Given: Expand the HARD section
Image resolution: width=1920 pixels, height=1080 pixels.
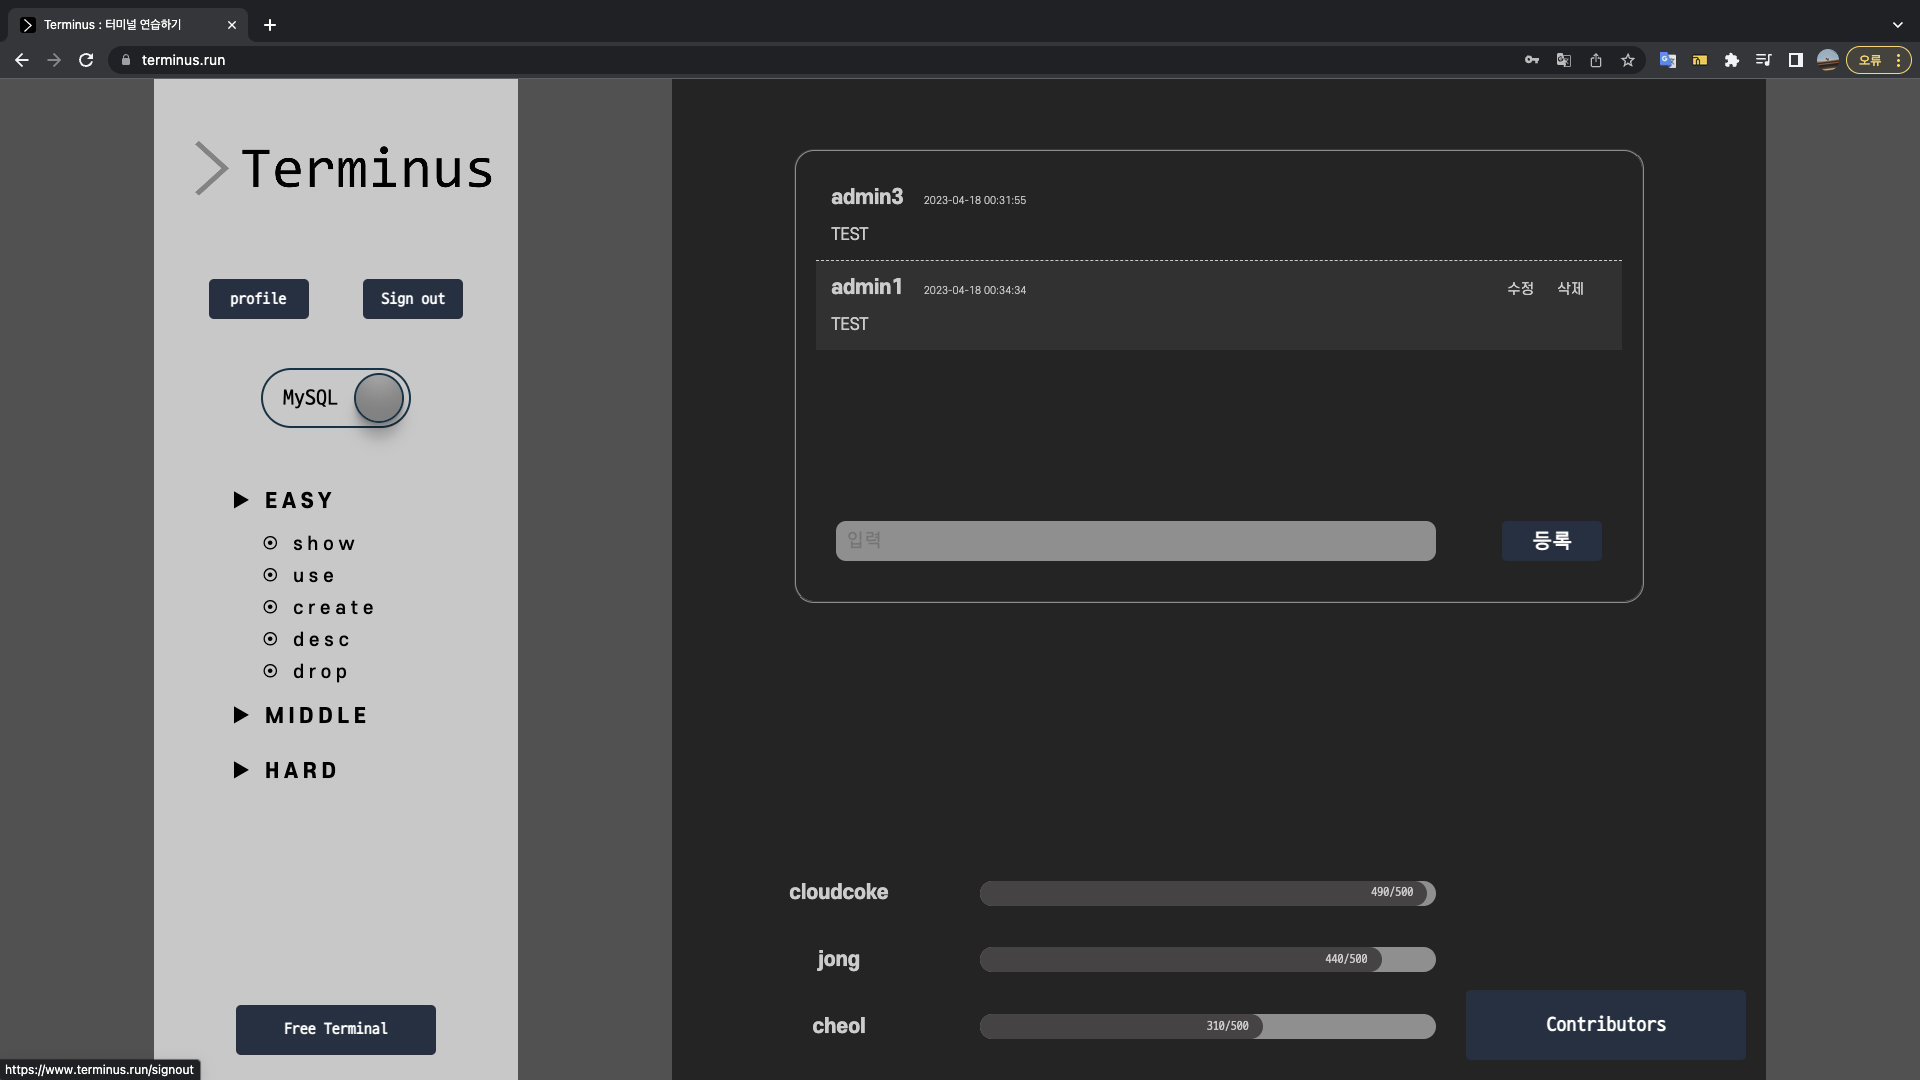Looking at the screenshot, I should tap(241, 770).
